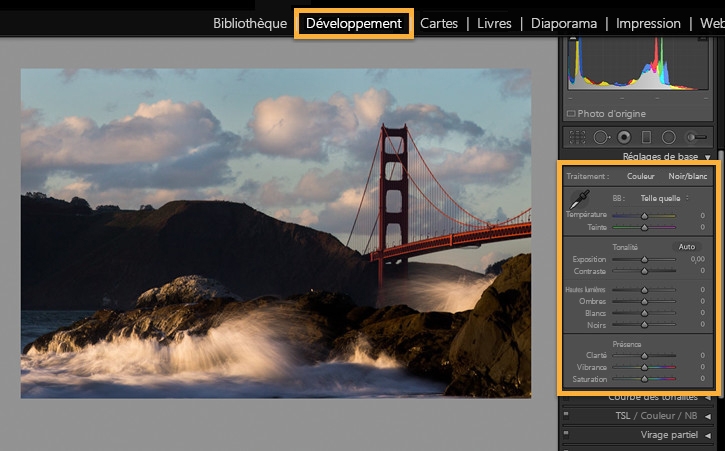The width and height of the screenshot is (725, 451).
Task: Switch to the Cartes module
Action: tap(439, 23)
